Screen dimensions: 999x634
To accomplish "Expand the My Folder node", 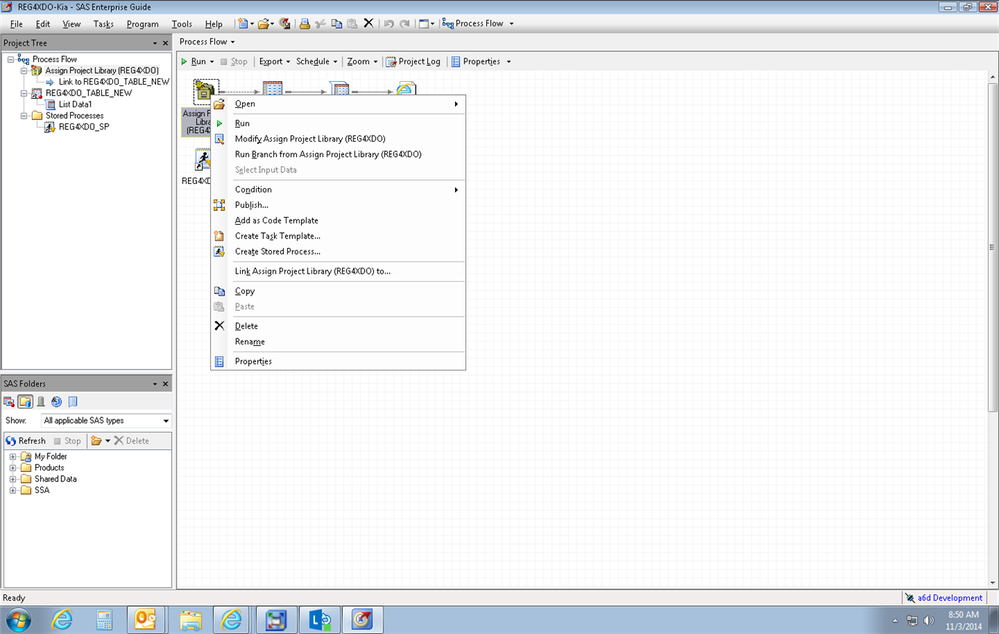I will pos(13,457).
